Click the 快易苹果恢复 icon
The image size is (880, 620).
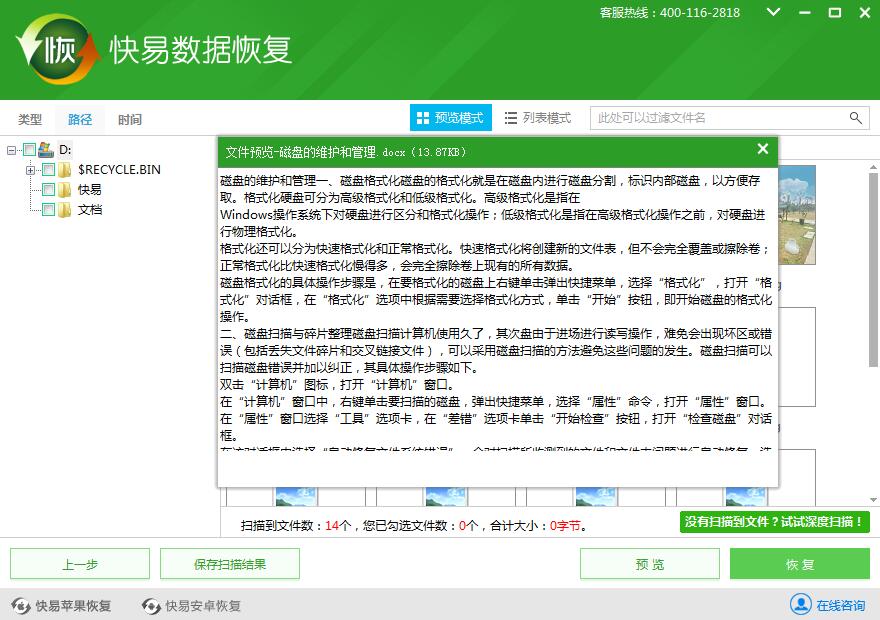[x=21, y=606]
